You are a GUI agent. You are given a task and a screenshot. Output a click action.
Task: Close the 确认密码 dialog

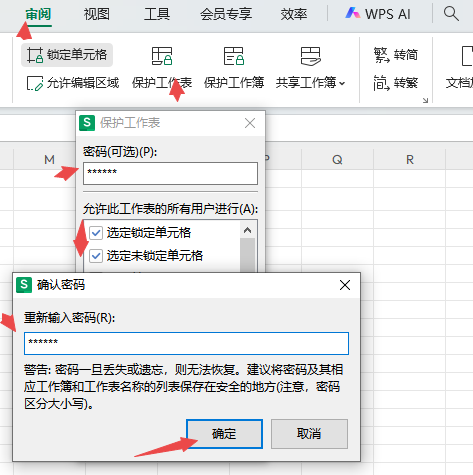pyautogui.click(x=345, y=285)
